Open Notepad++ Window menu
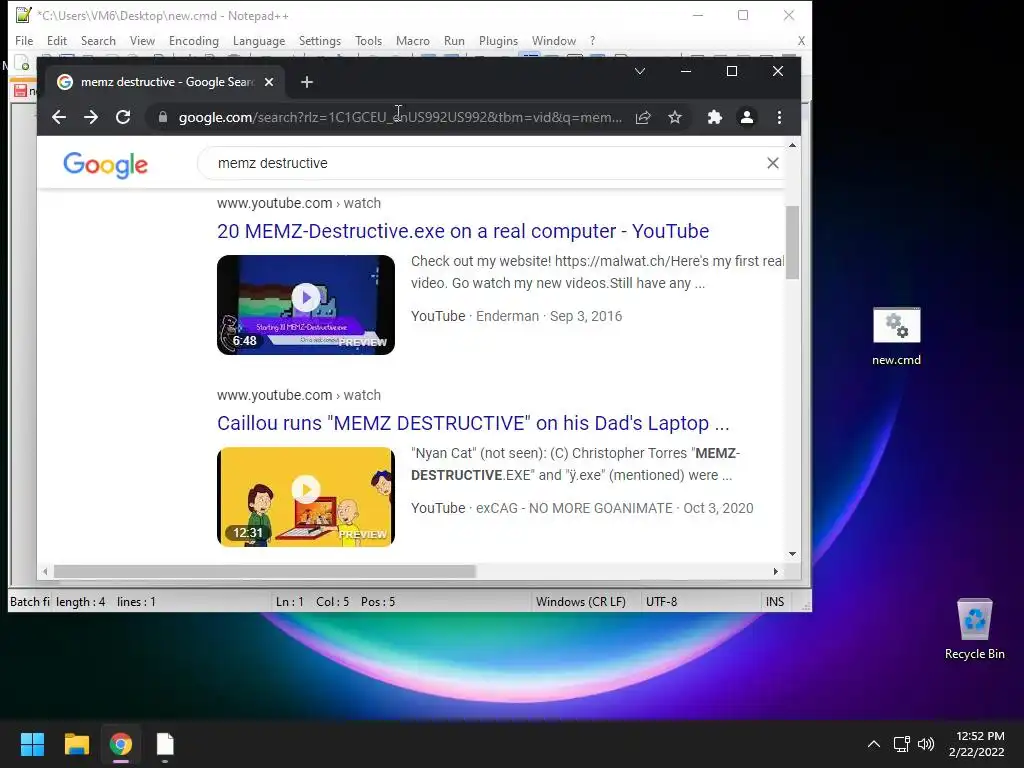Image resolution: width=1024 pixels, height=768 pixels. tap(554, 40)
